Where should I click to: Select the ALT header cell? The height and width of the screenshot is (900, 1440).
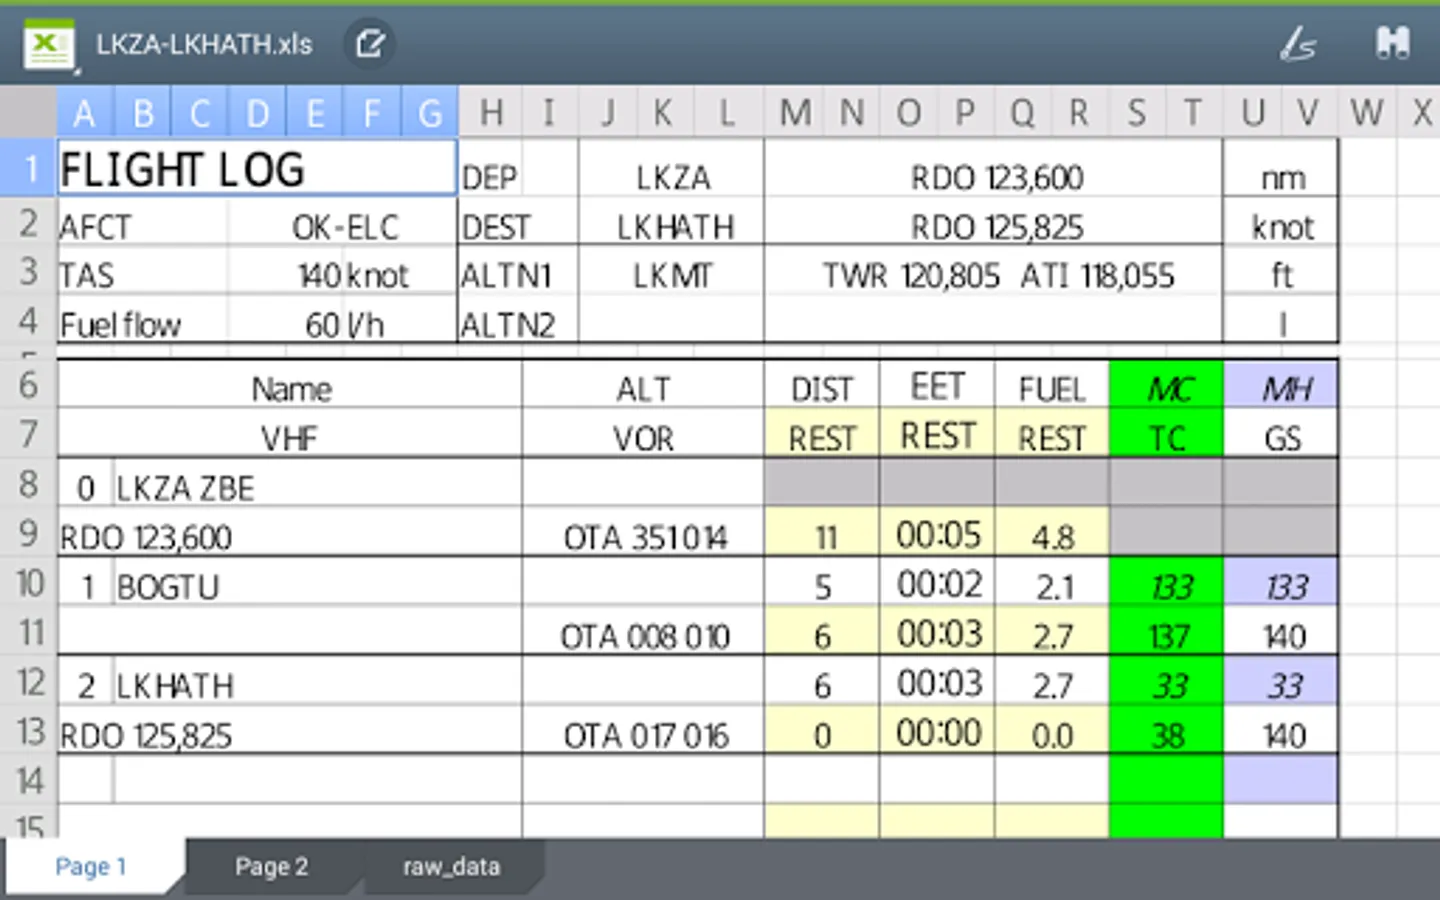(643, 386)
